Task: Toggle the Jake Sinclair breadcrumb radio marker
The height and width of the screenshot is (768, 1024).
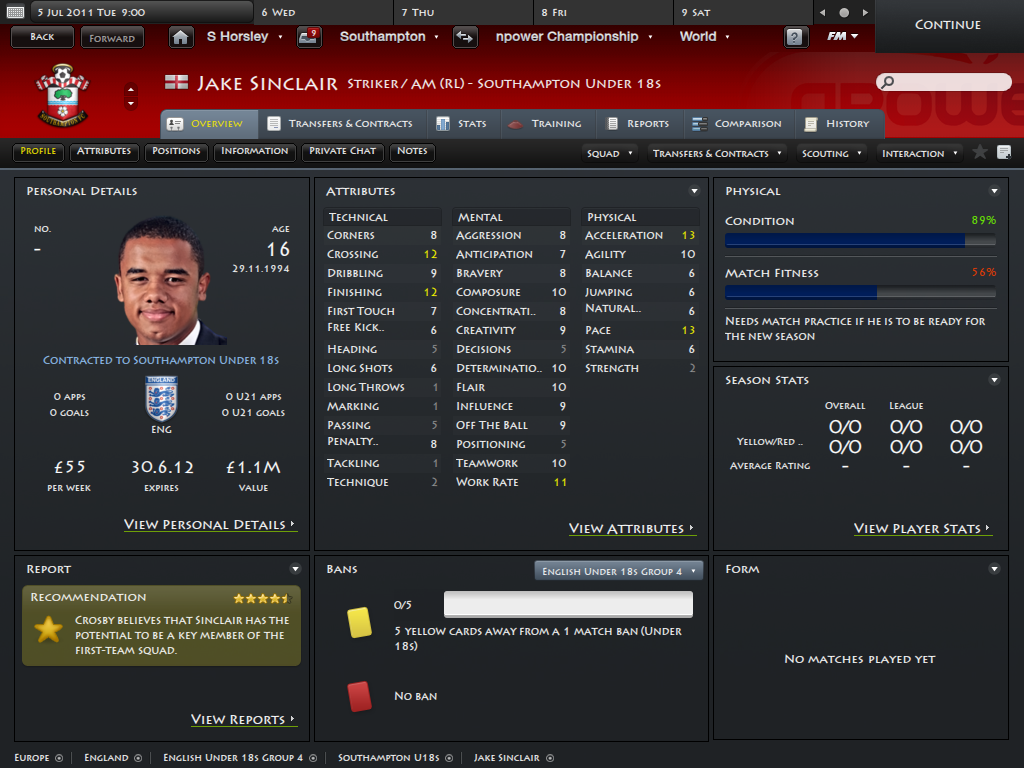Action: coord(550,758)
